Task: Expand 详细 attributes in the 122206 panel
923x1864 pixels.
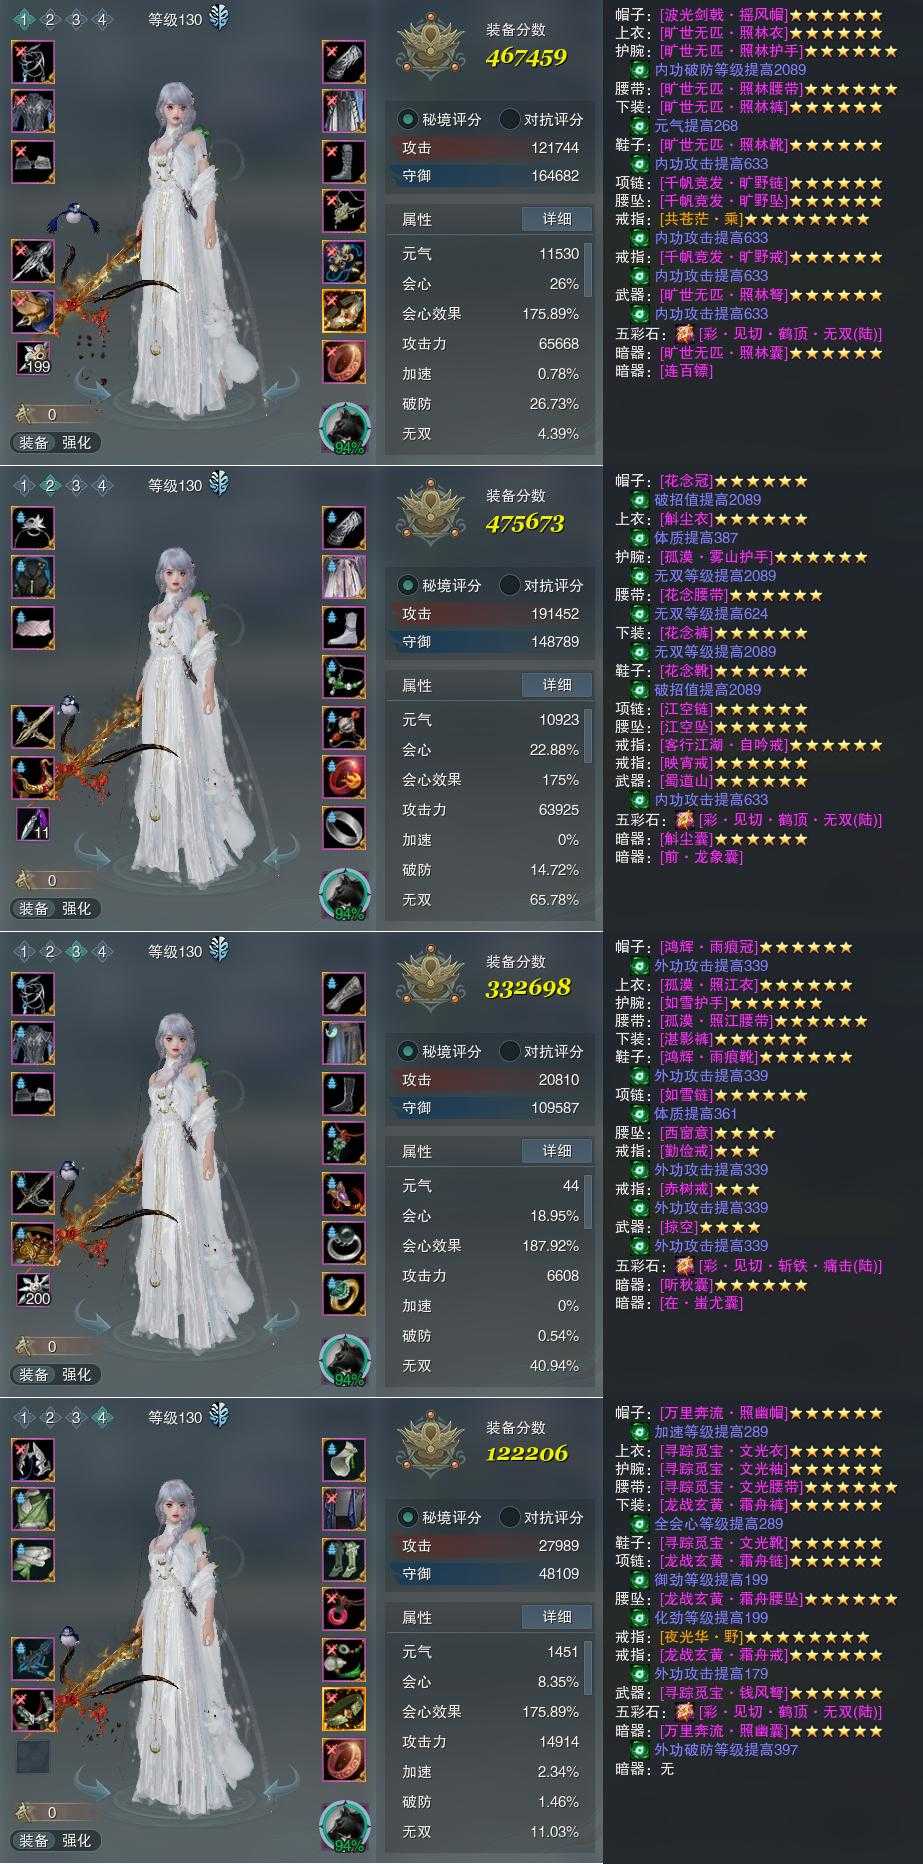Action: point(557,1617)
